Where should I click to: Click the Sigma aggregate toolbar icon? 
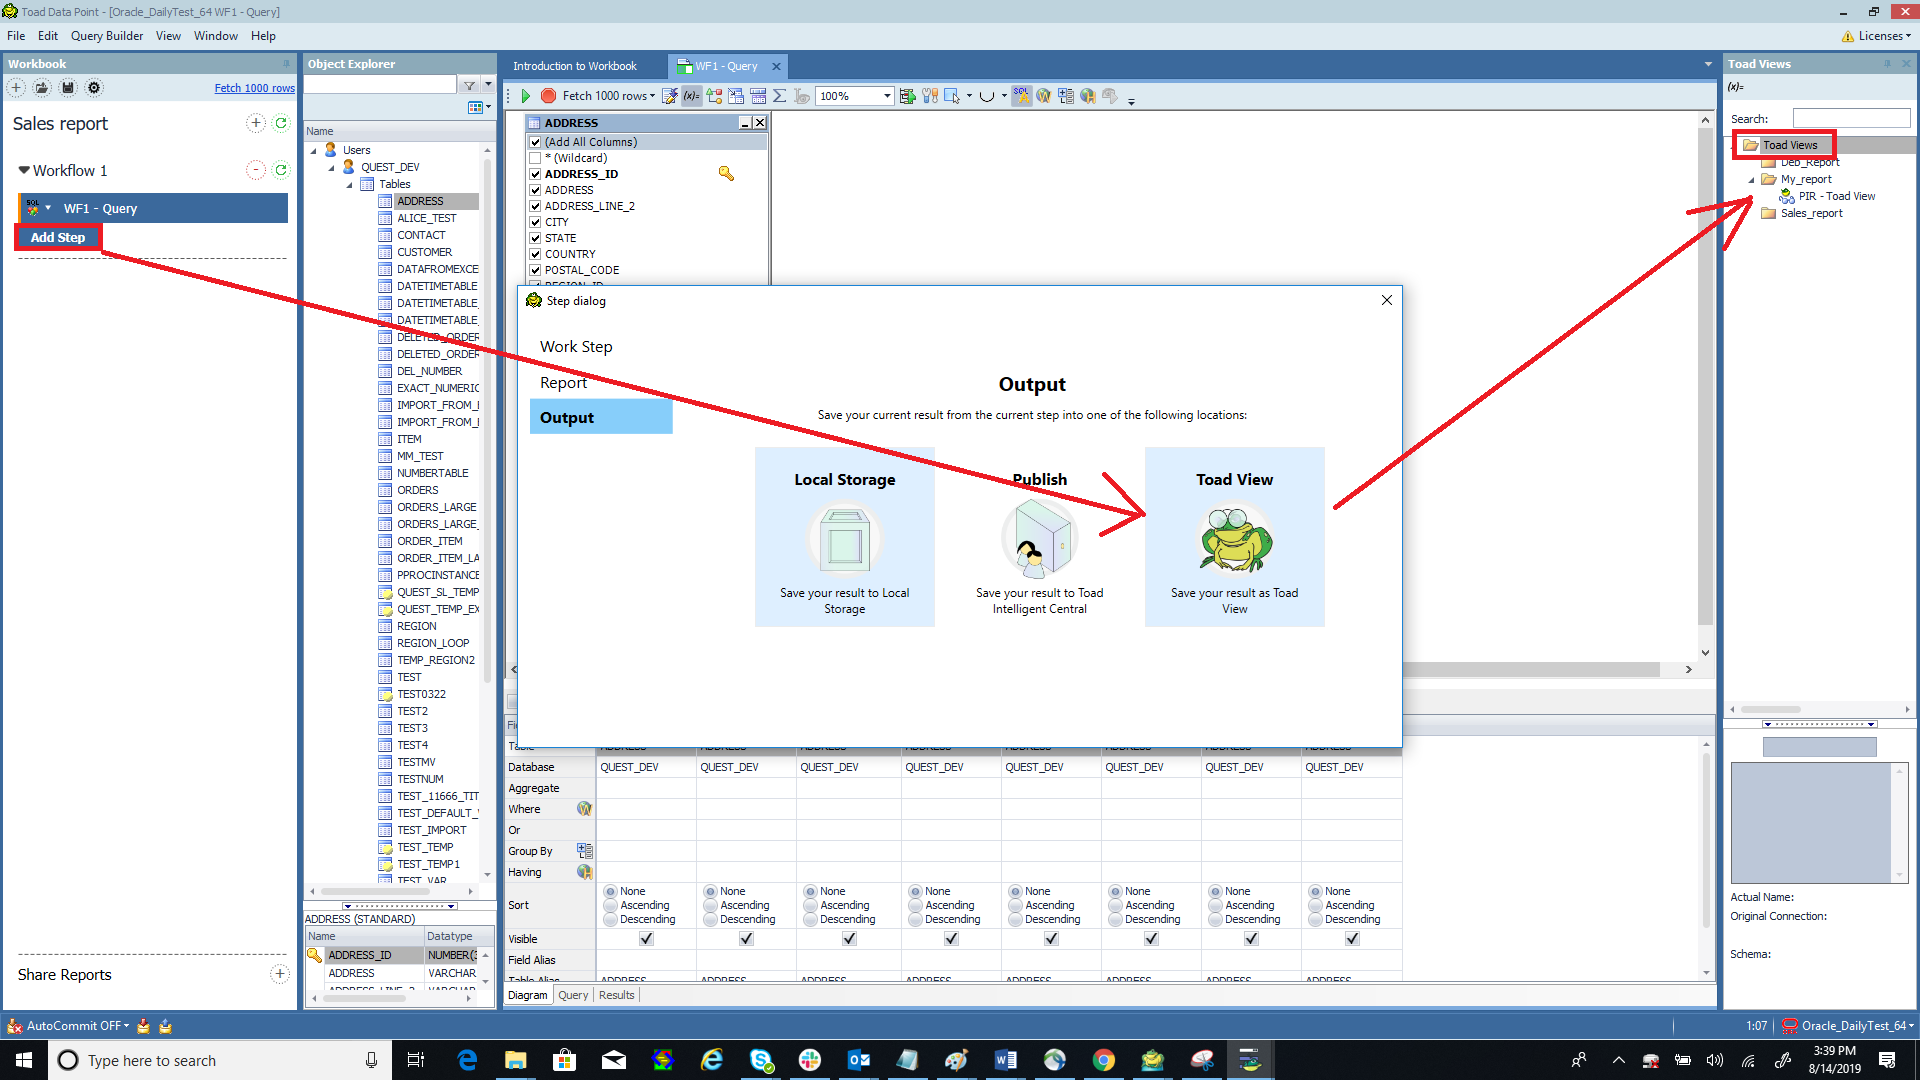[780, 96]
